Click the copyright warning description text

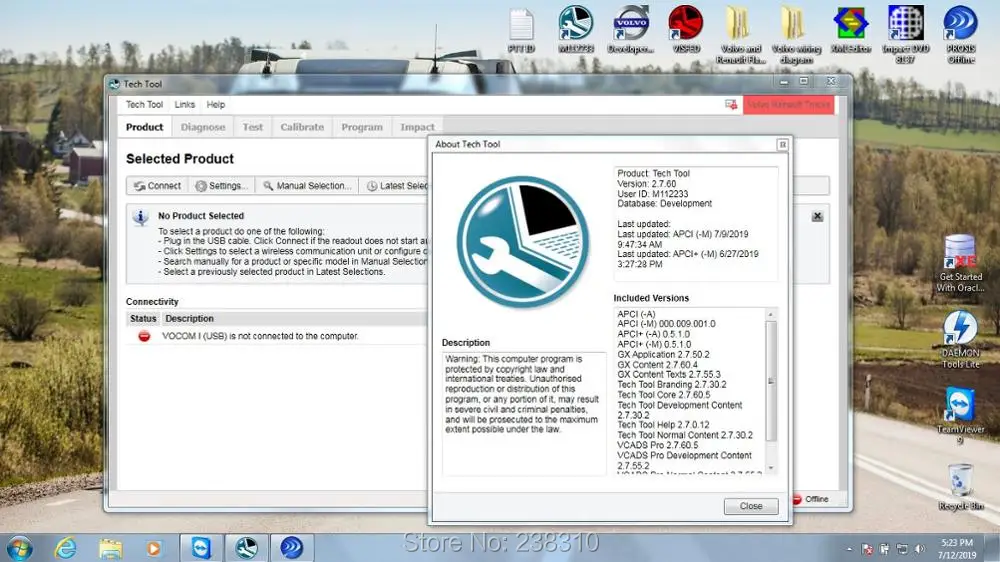pyautogui.click(x=522, y=394)
